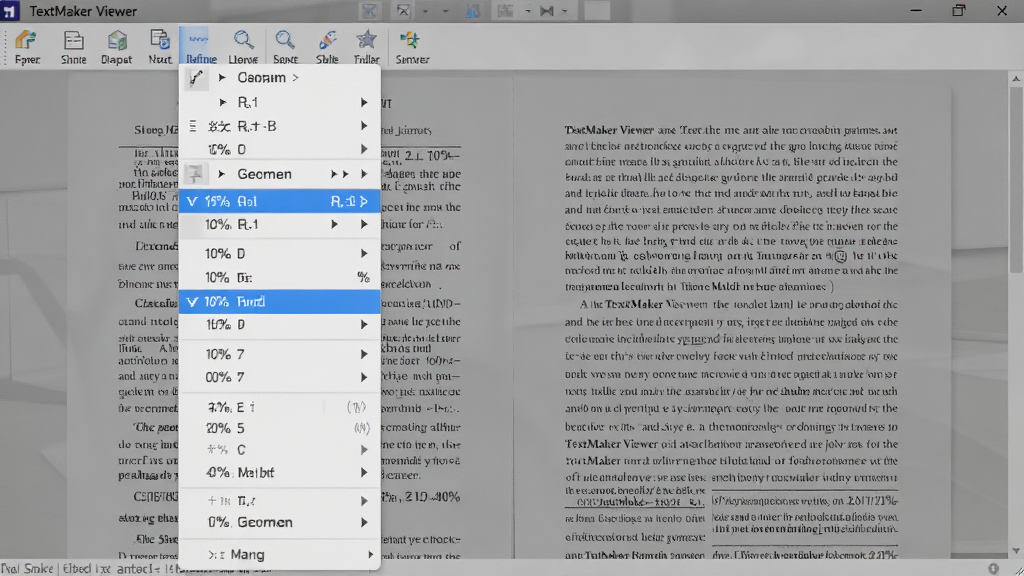Click the small icon at status bar right end
This screenshot has width=1024, height=576.
[993, 569]
